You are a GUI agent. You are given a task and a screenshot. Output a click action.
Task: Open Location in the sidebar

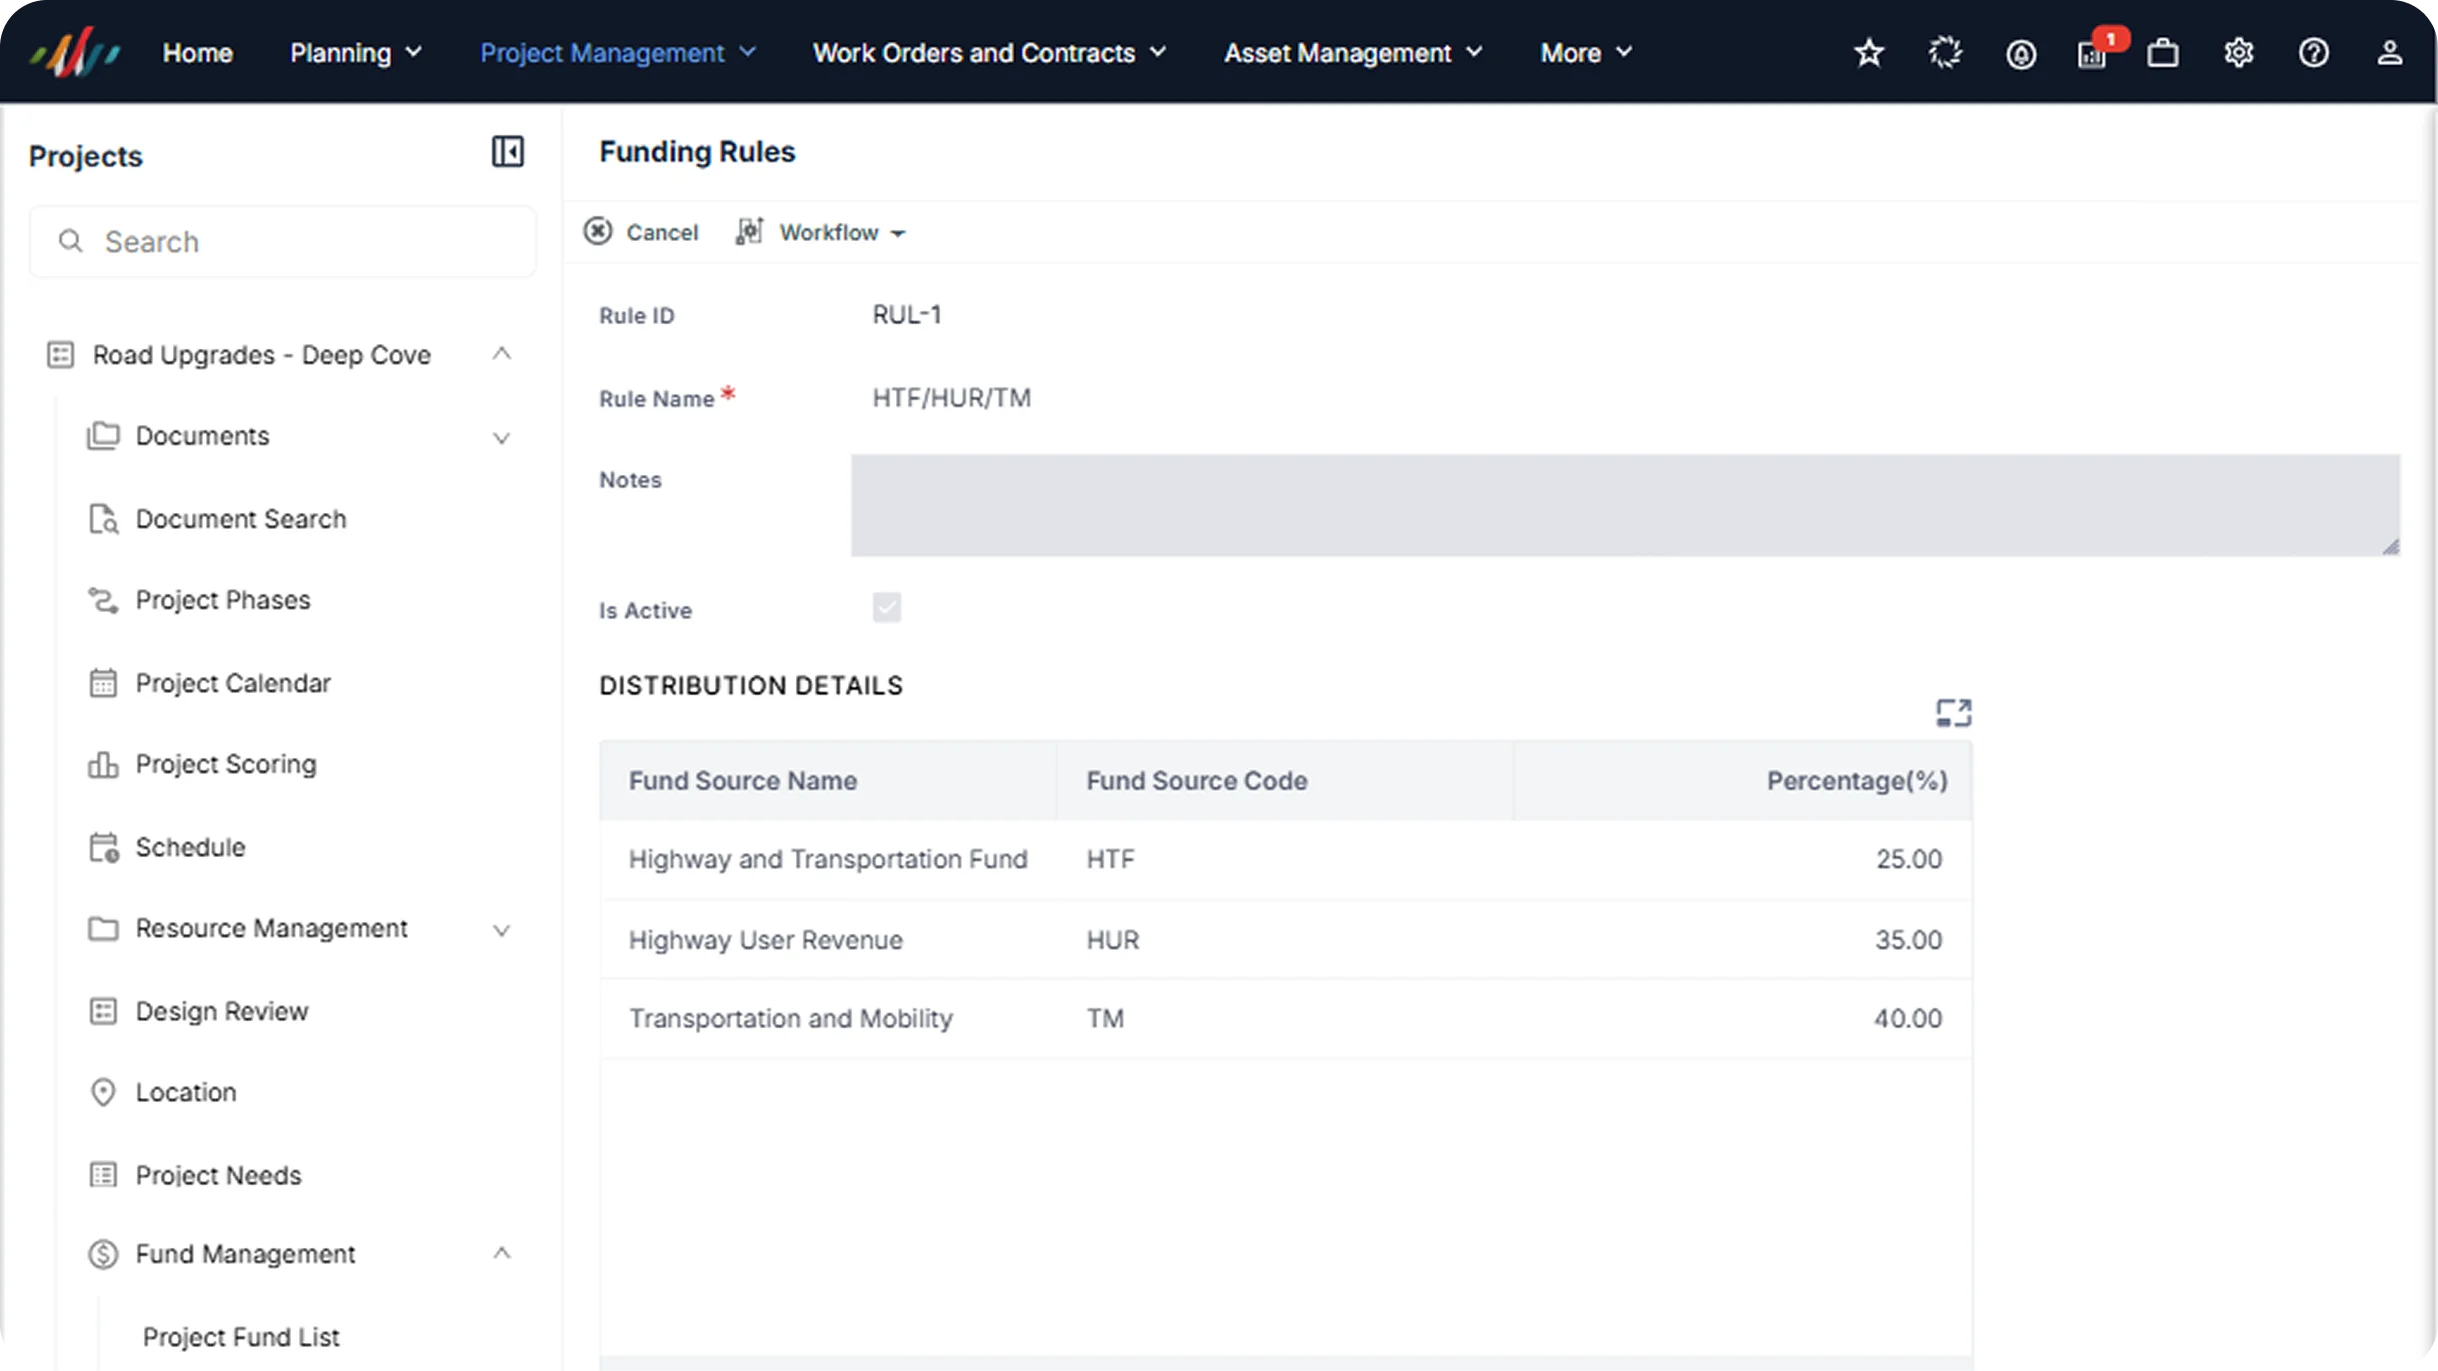tap(186, 1092)
